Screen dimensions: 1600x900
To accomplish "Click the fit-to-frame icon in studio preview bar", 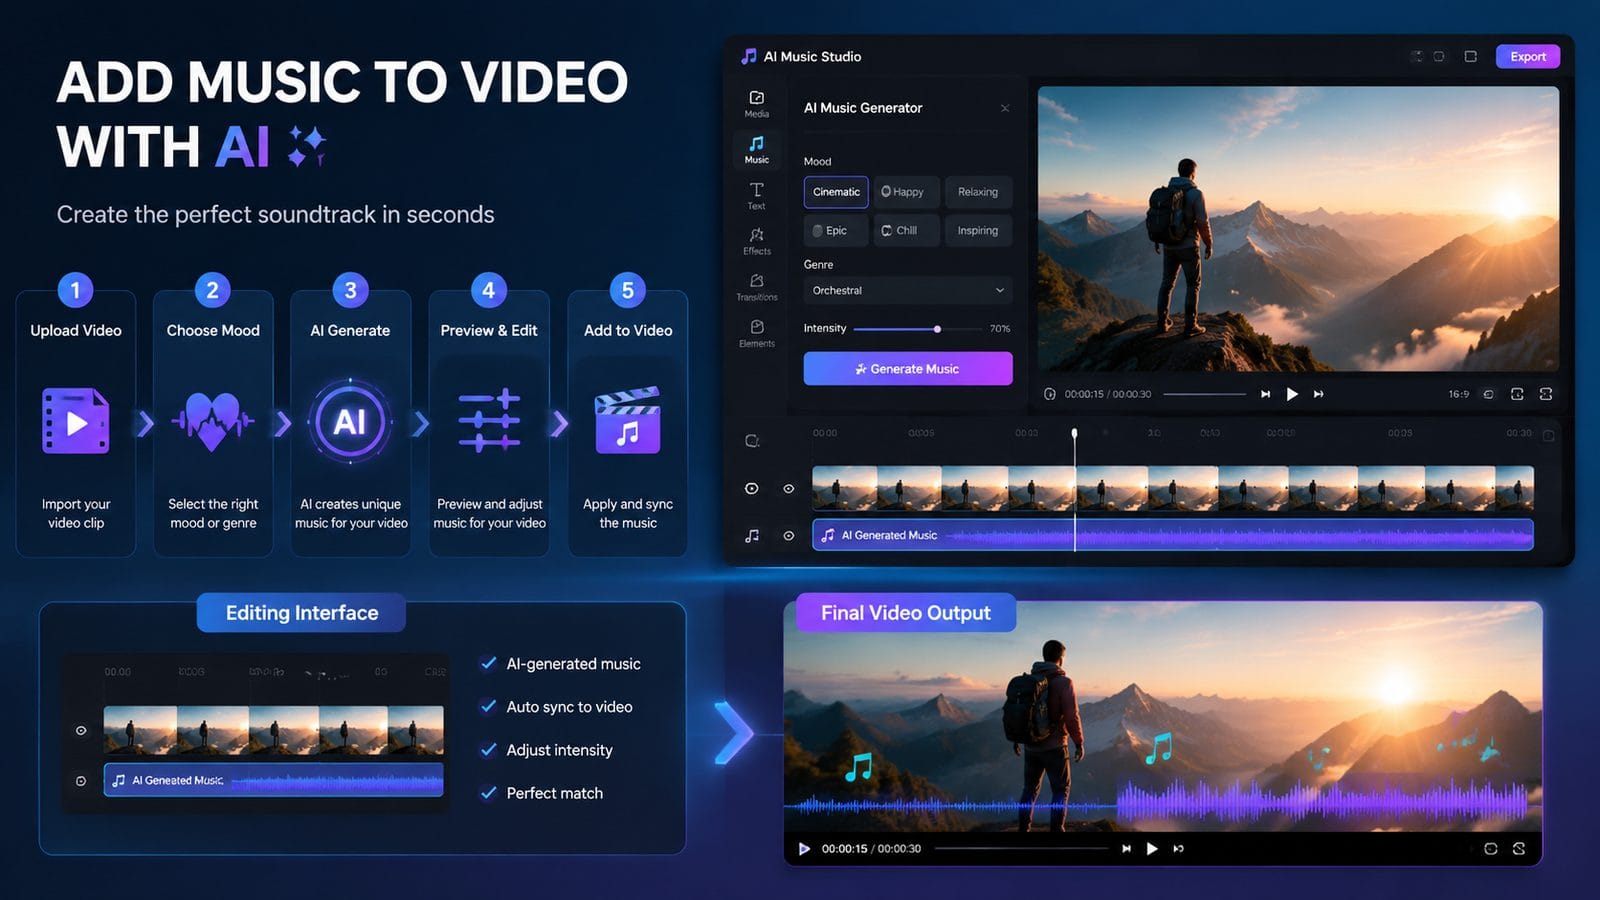I will (x=1517, y=394).
